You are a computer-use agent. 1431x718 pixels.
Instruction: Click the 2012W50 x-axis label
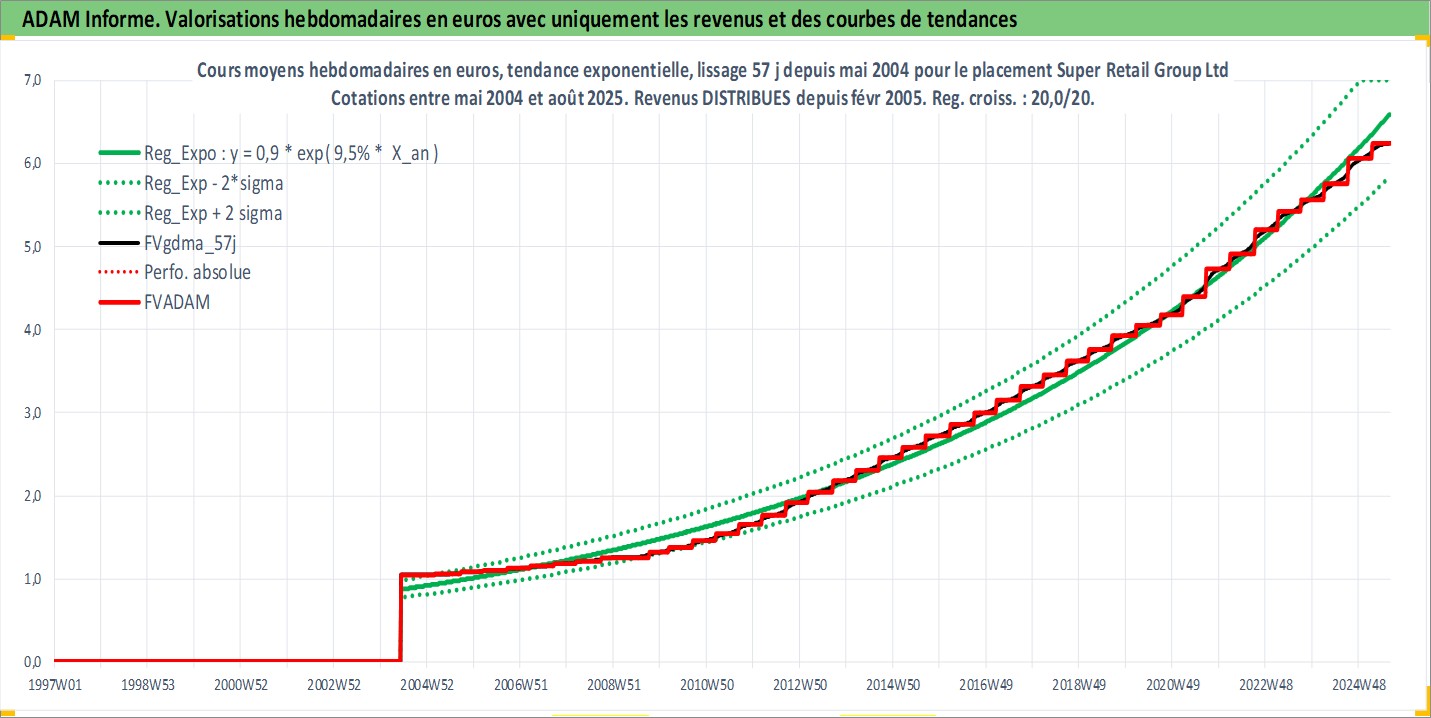point(799,685)
